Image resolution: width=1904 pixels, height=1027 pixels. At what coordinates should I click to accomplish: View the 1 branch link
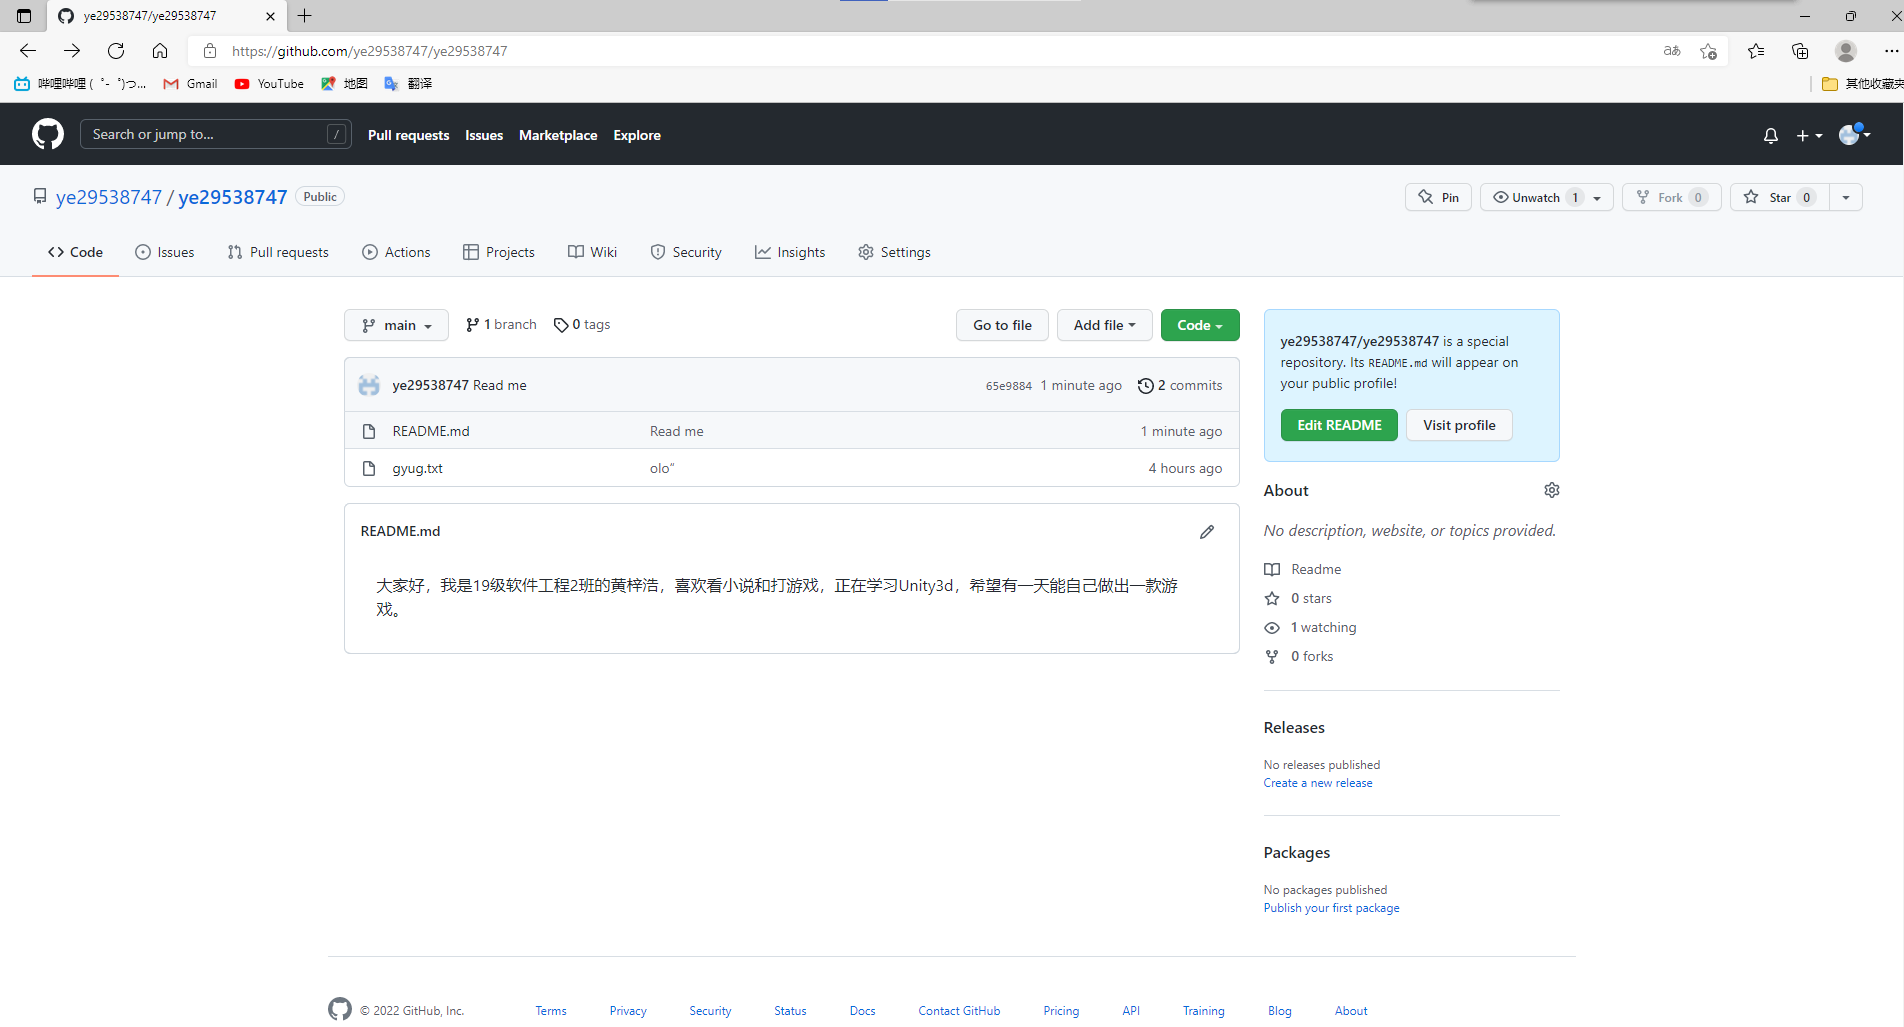click(501, 325)
